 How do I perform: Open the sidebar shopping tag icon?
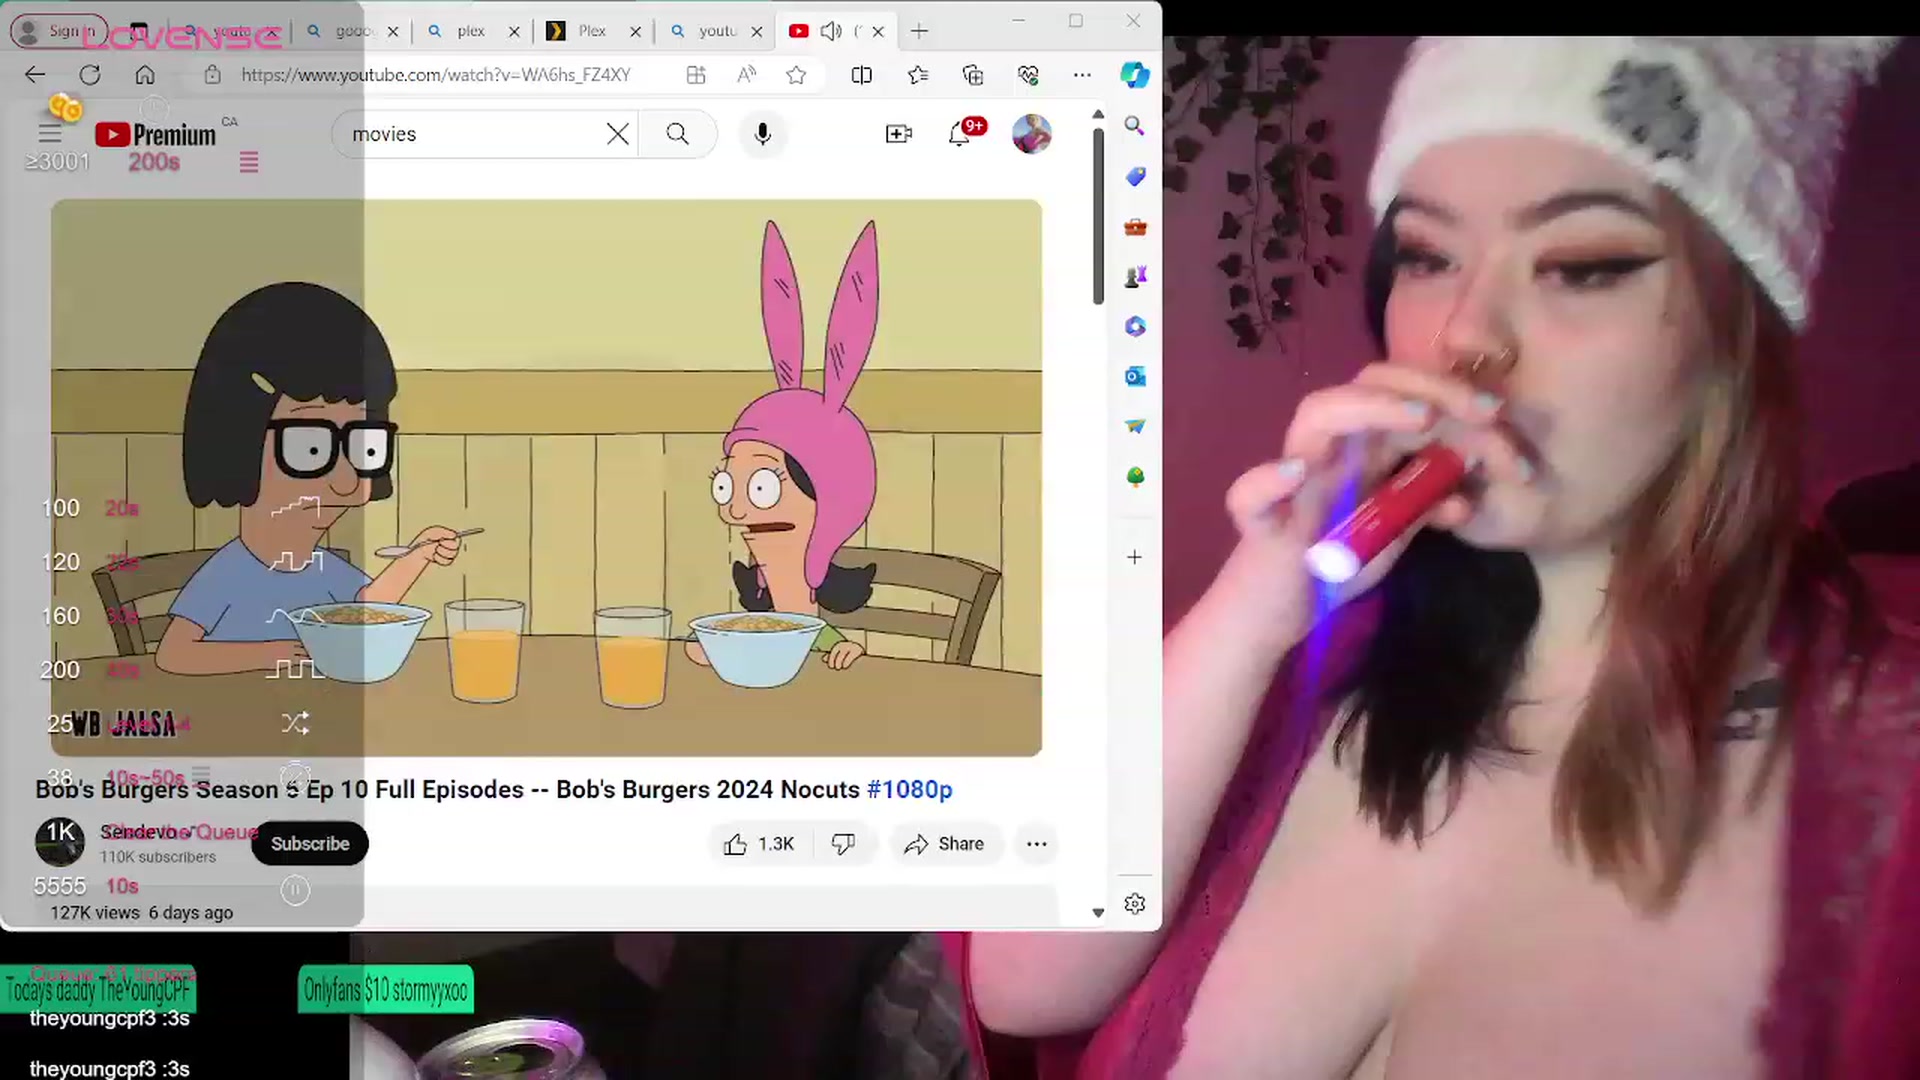coord(1134,177)
